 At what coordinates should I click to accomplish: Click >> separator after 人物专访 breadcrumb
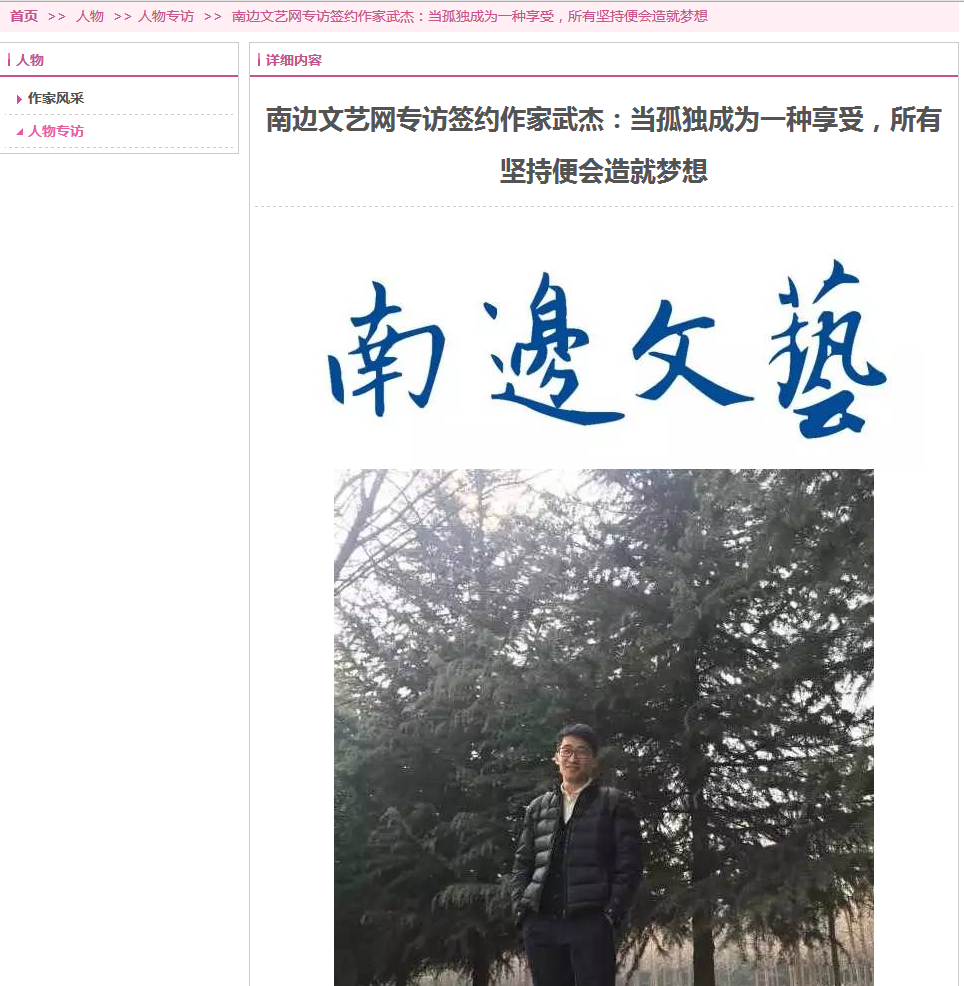213,17
